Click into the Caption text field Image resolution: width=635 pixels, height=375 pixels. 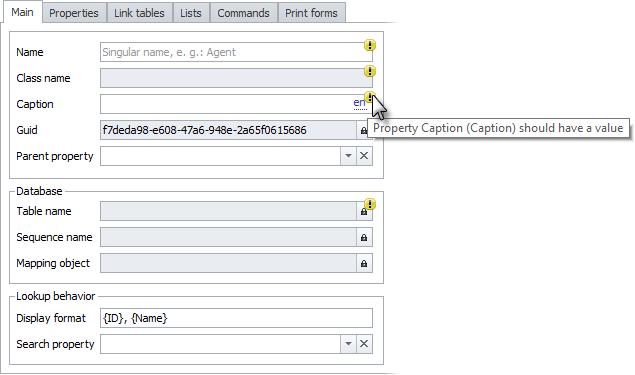227,104
